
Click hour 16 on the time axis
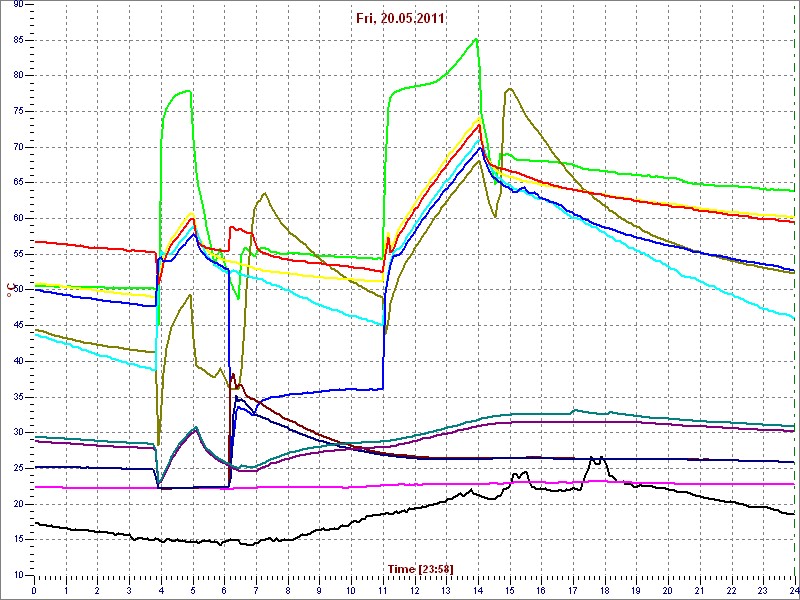[541, 588]
